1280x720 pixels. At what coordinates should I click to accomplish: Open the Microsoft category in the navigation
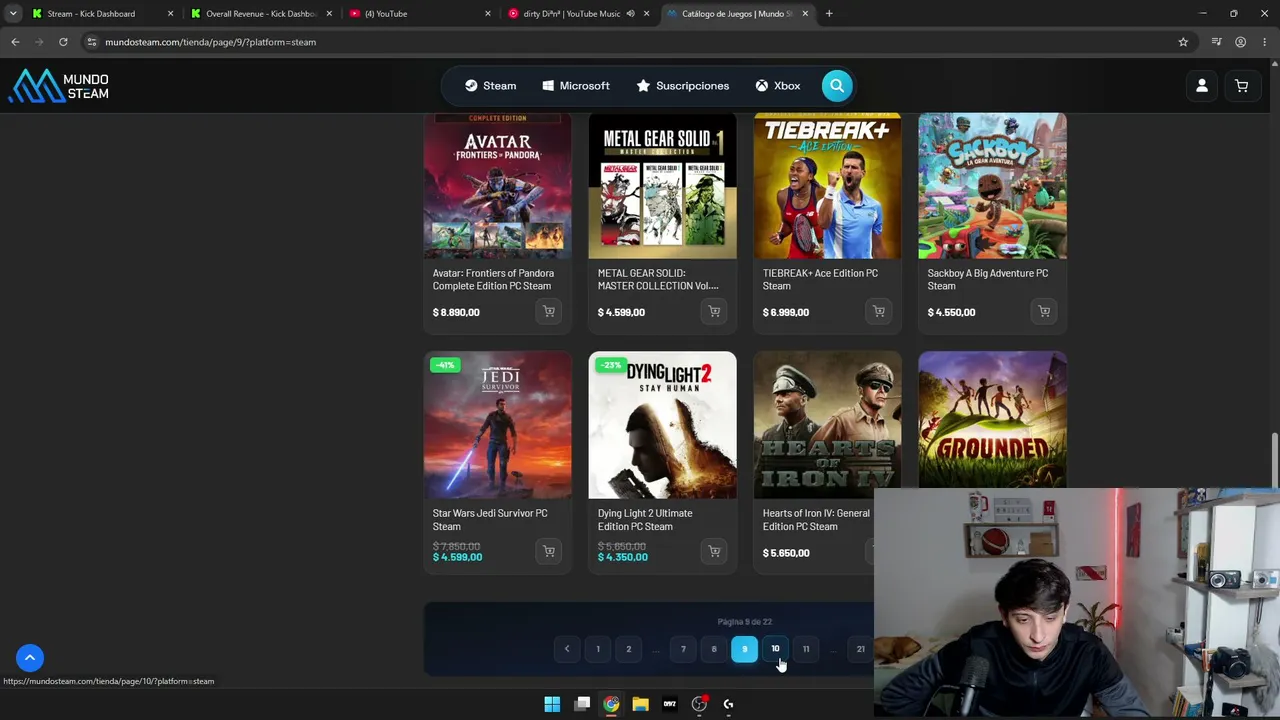(x=576, y=86)
